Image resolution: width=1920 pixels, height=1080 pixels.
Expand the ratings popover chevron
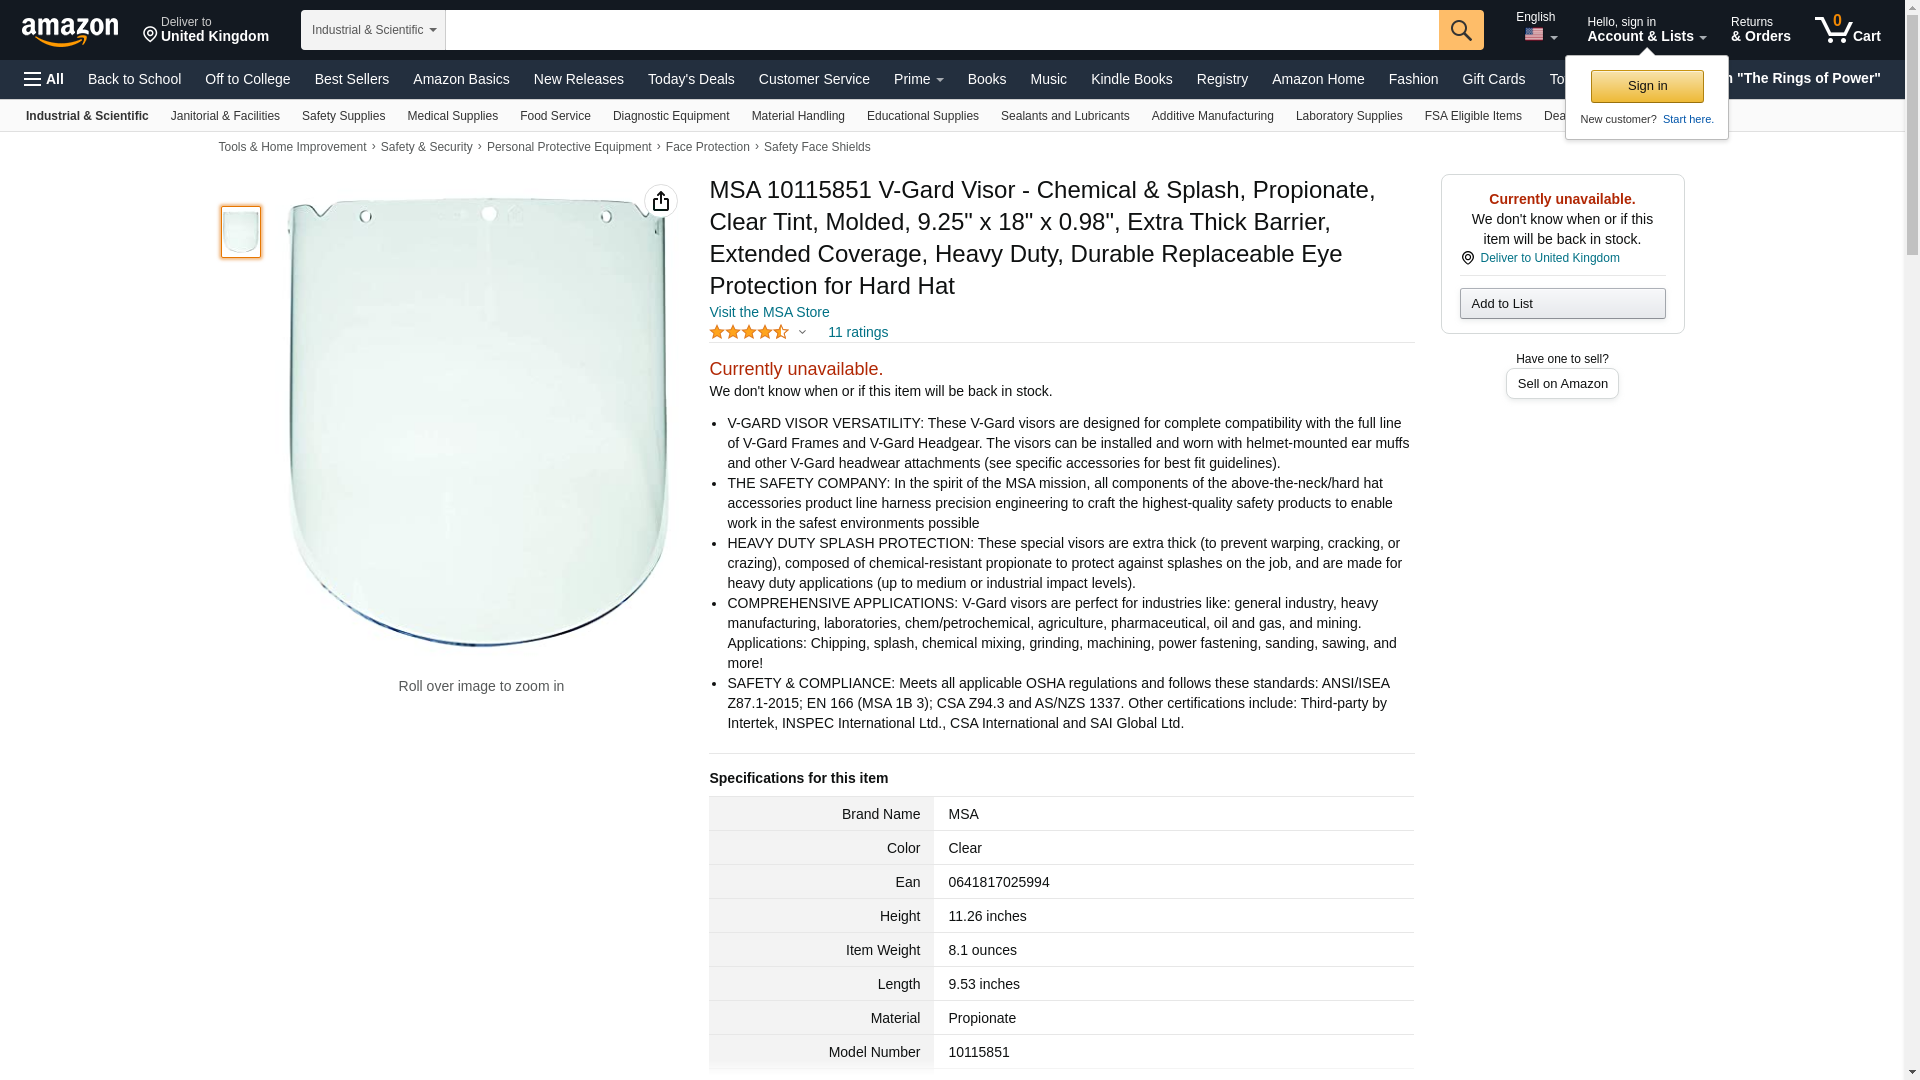pos(802,332)
